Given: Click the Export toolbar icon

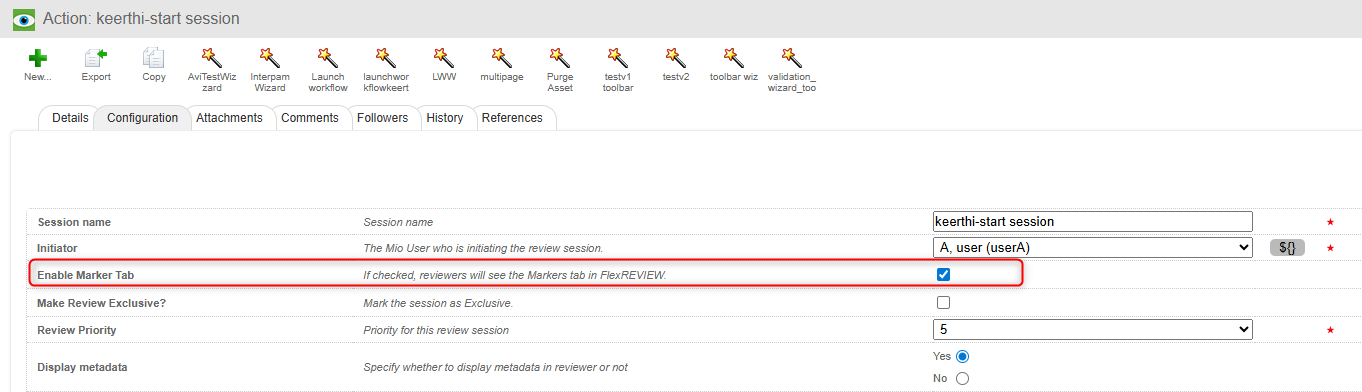Looking at the screenshot, I should [96, 59].
